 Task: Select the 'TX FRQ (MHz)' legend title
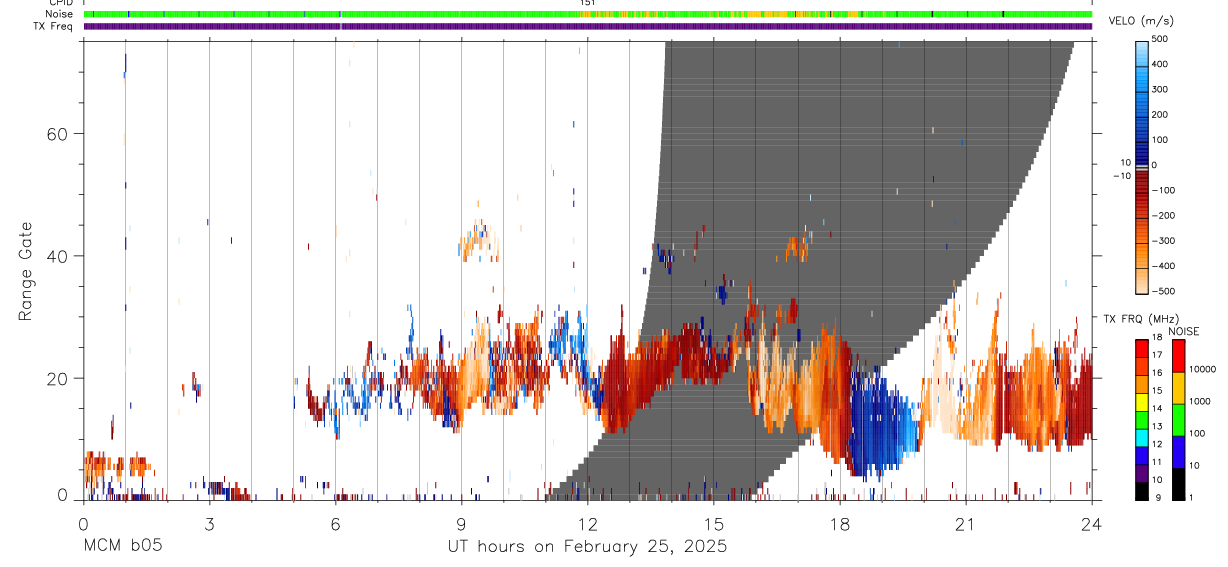click(x=1141, y=318)
